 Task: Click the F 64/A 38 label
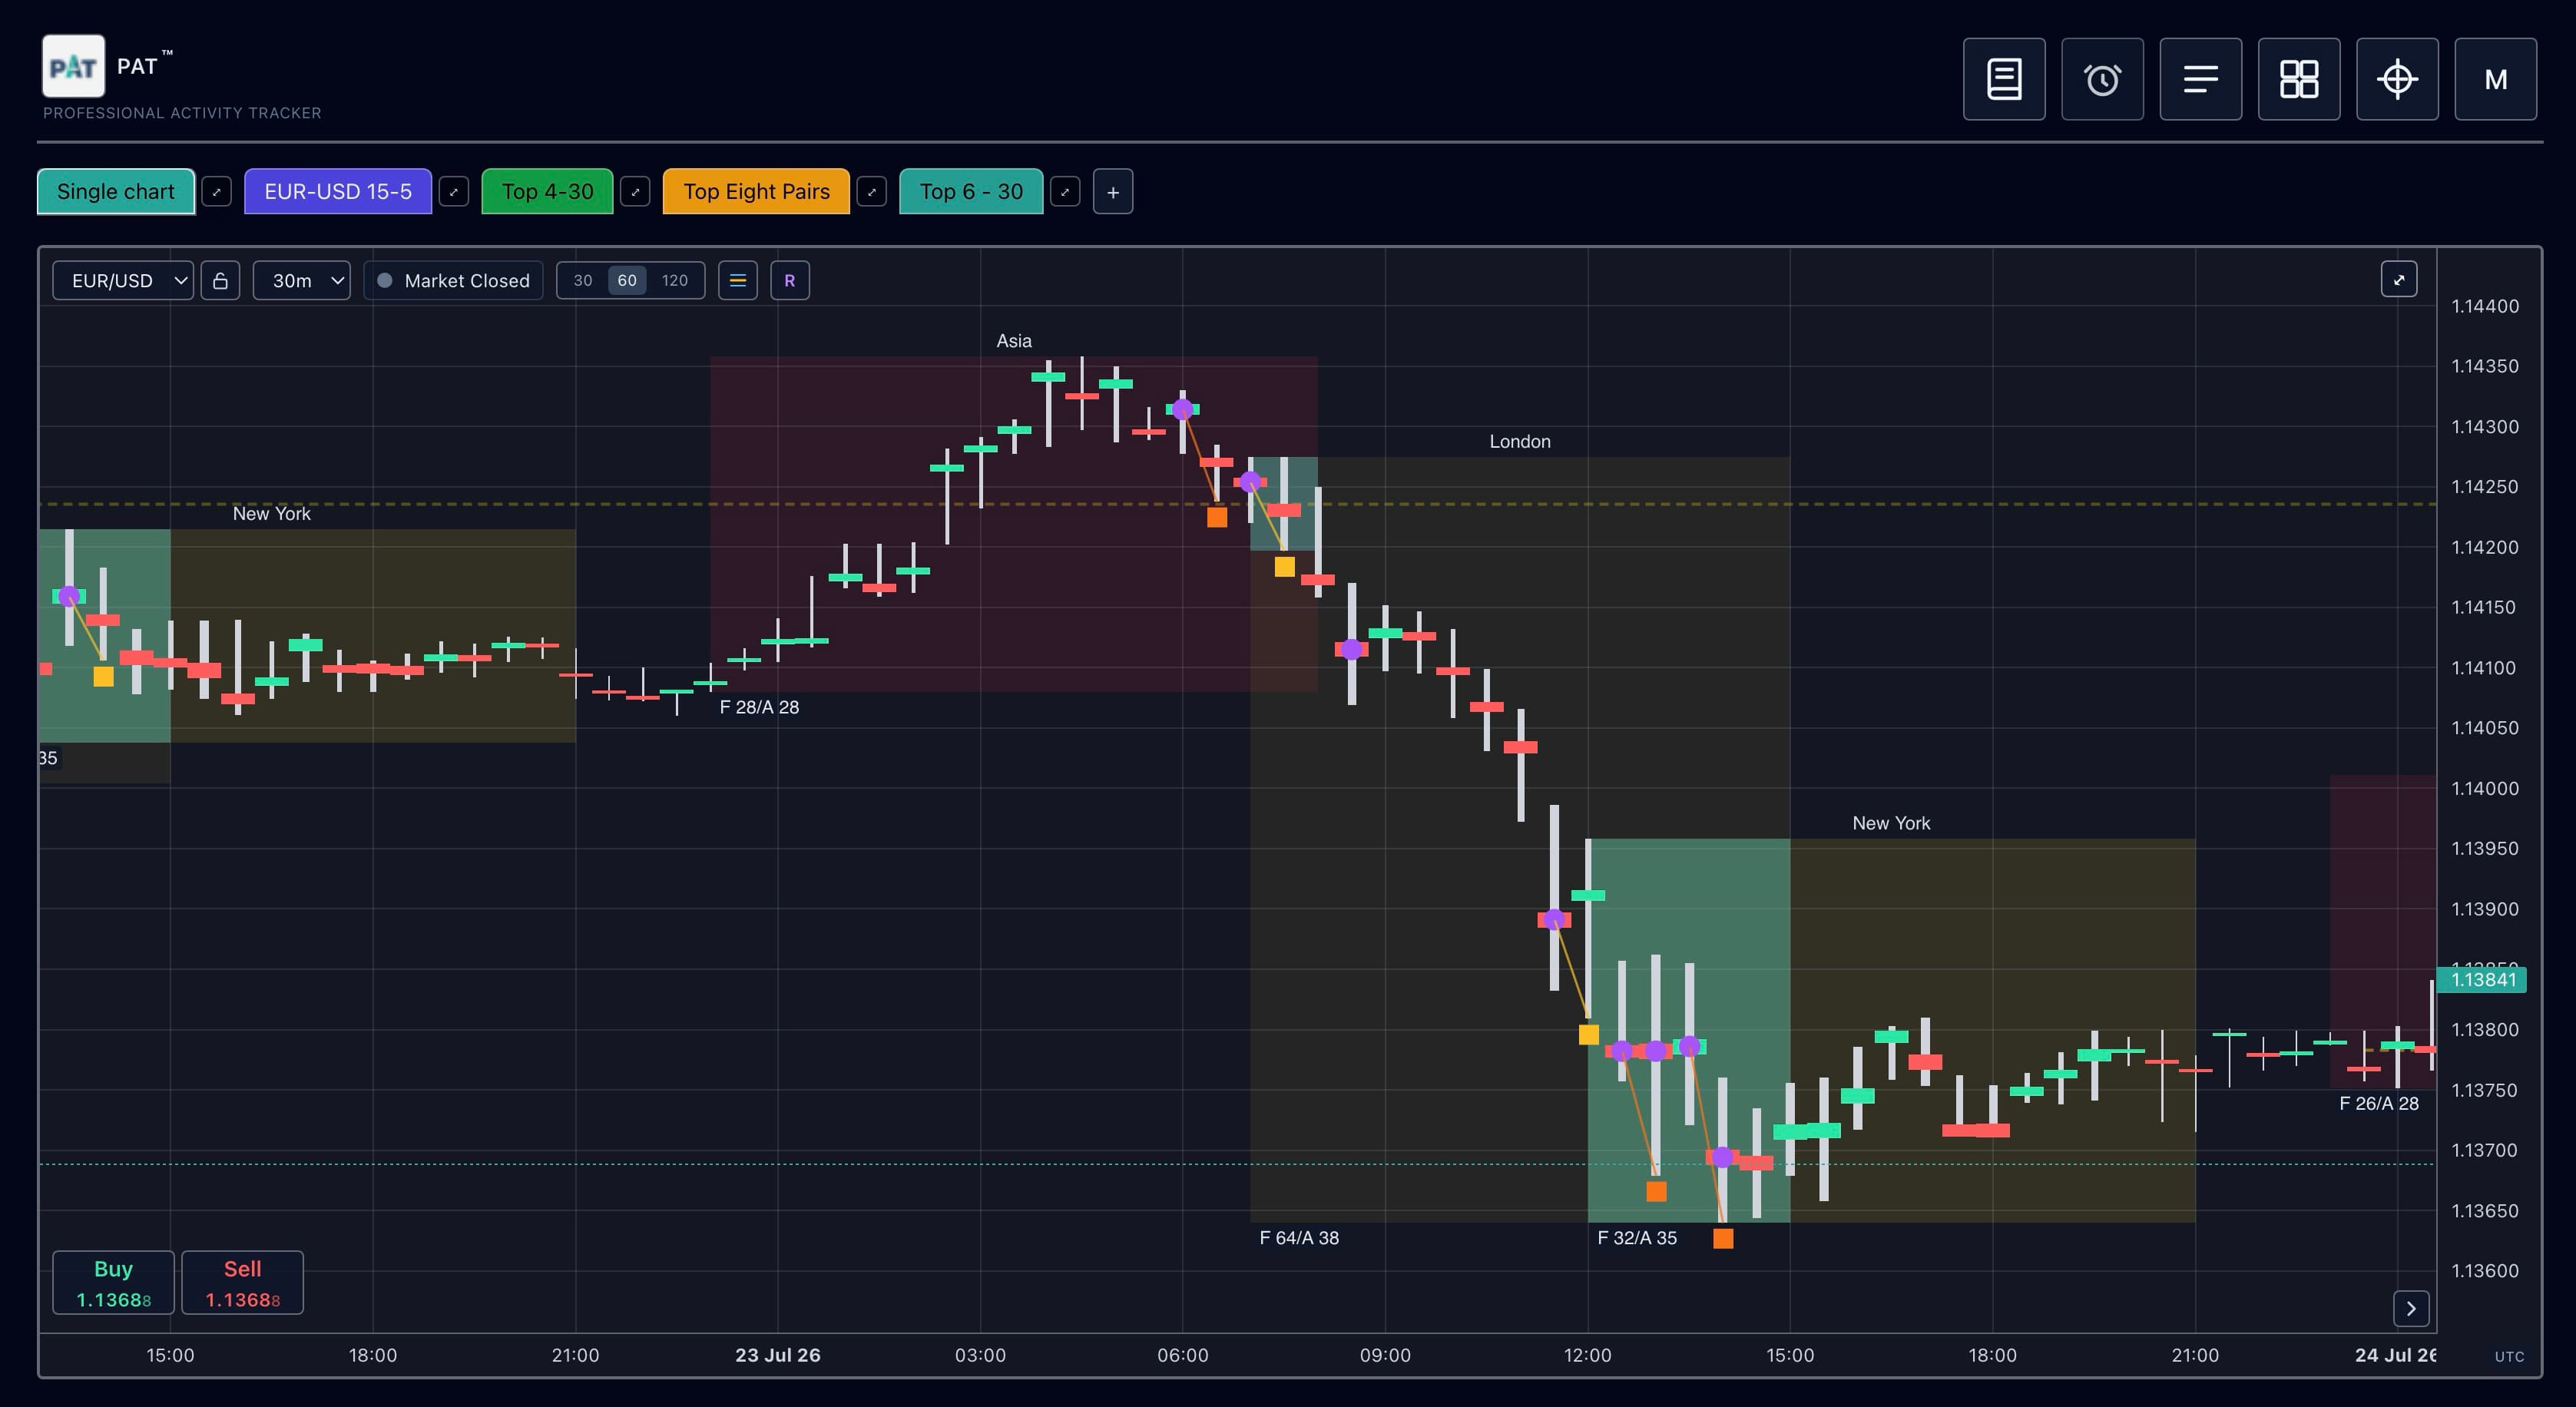[x=1299, y=1238]
